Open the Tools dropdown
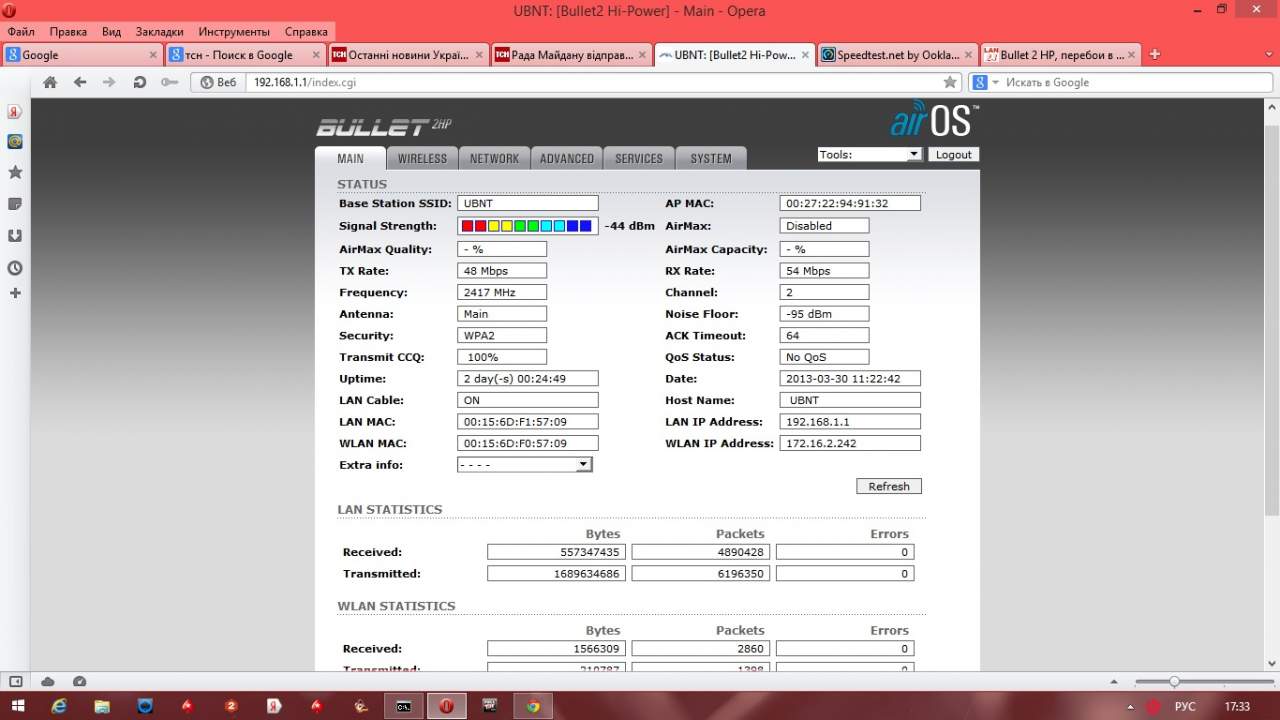Viewport: 1280px width, 720px height. [869, 155]
